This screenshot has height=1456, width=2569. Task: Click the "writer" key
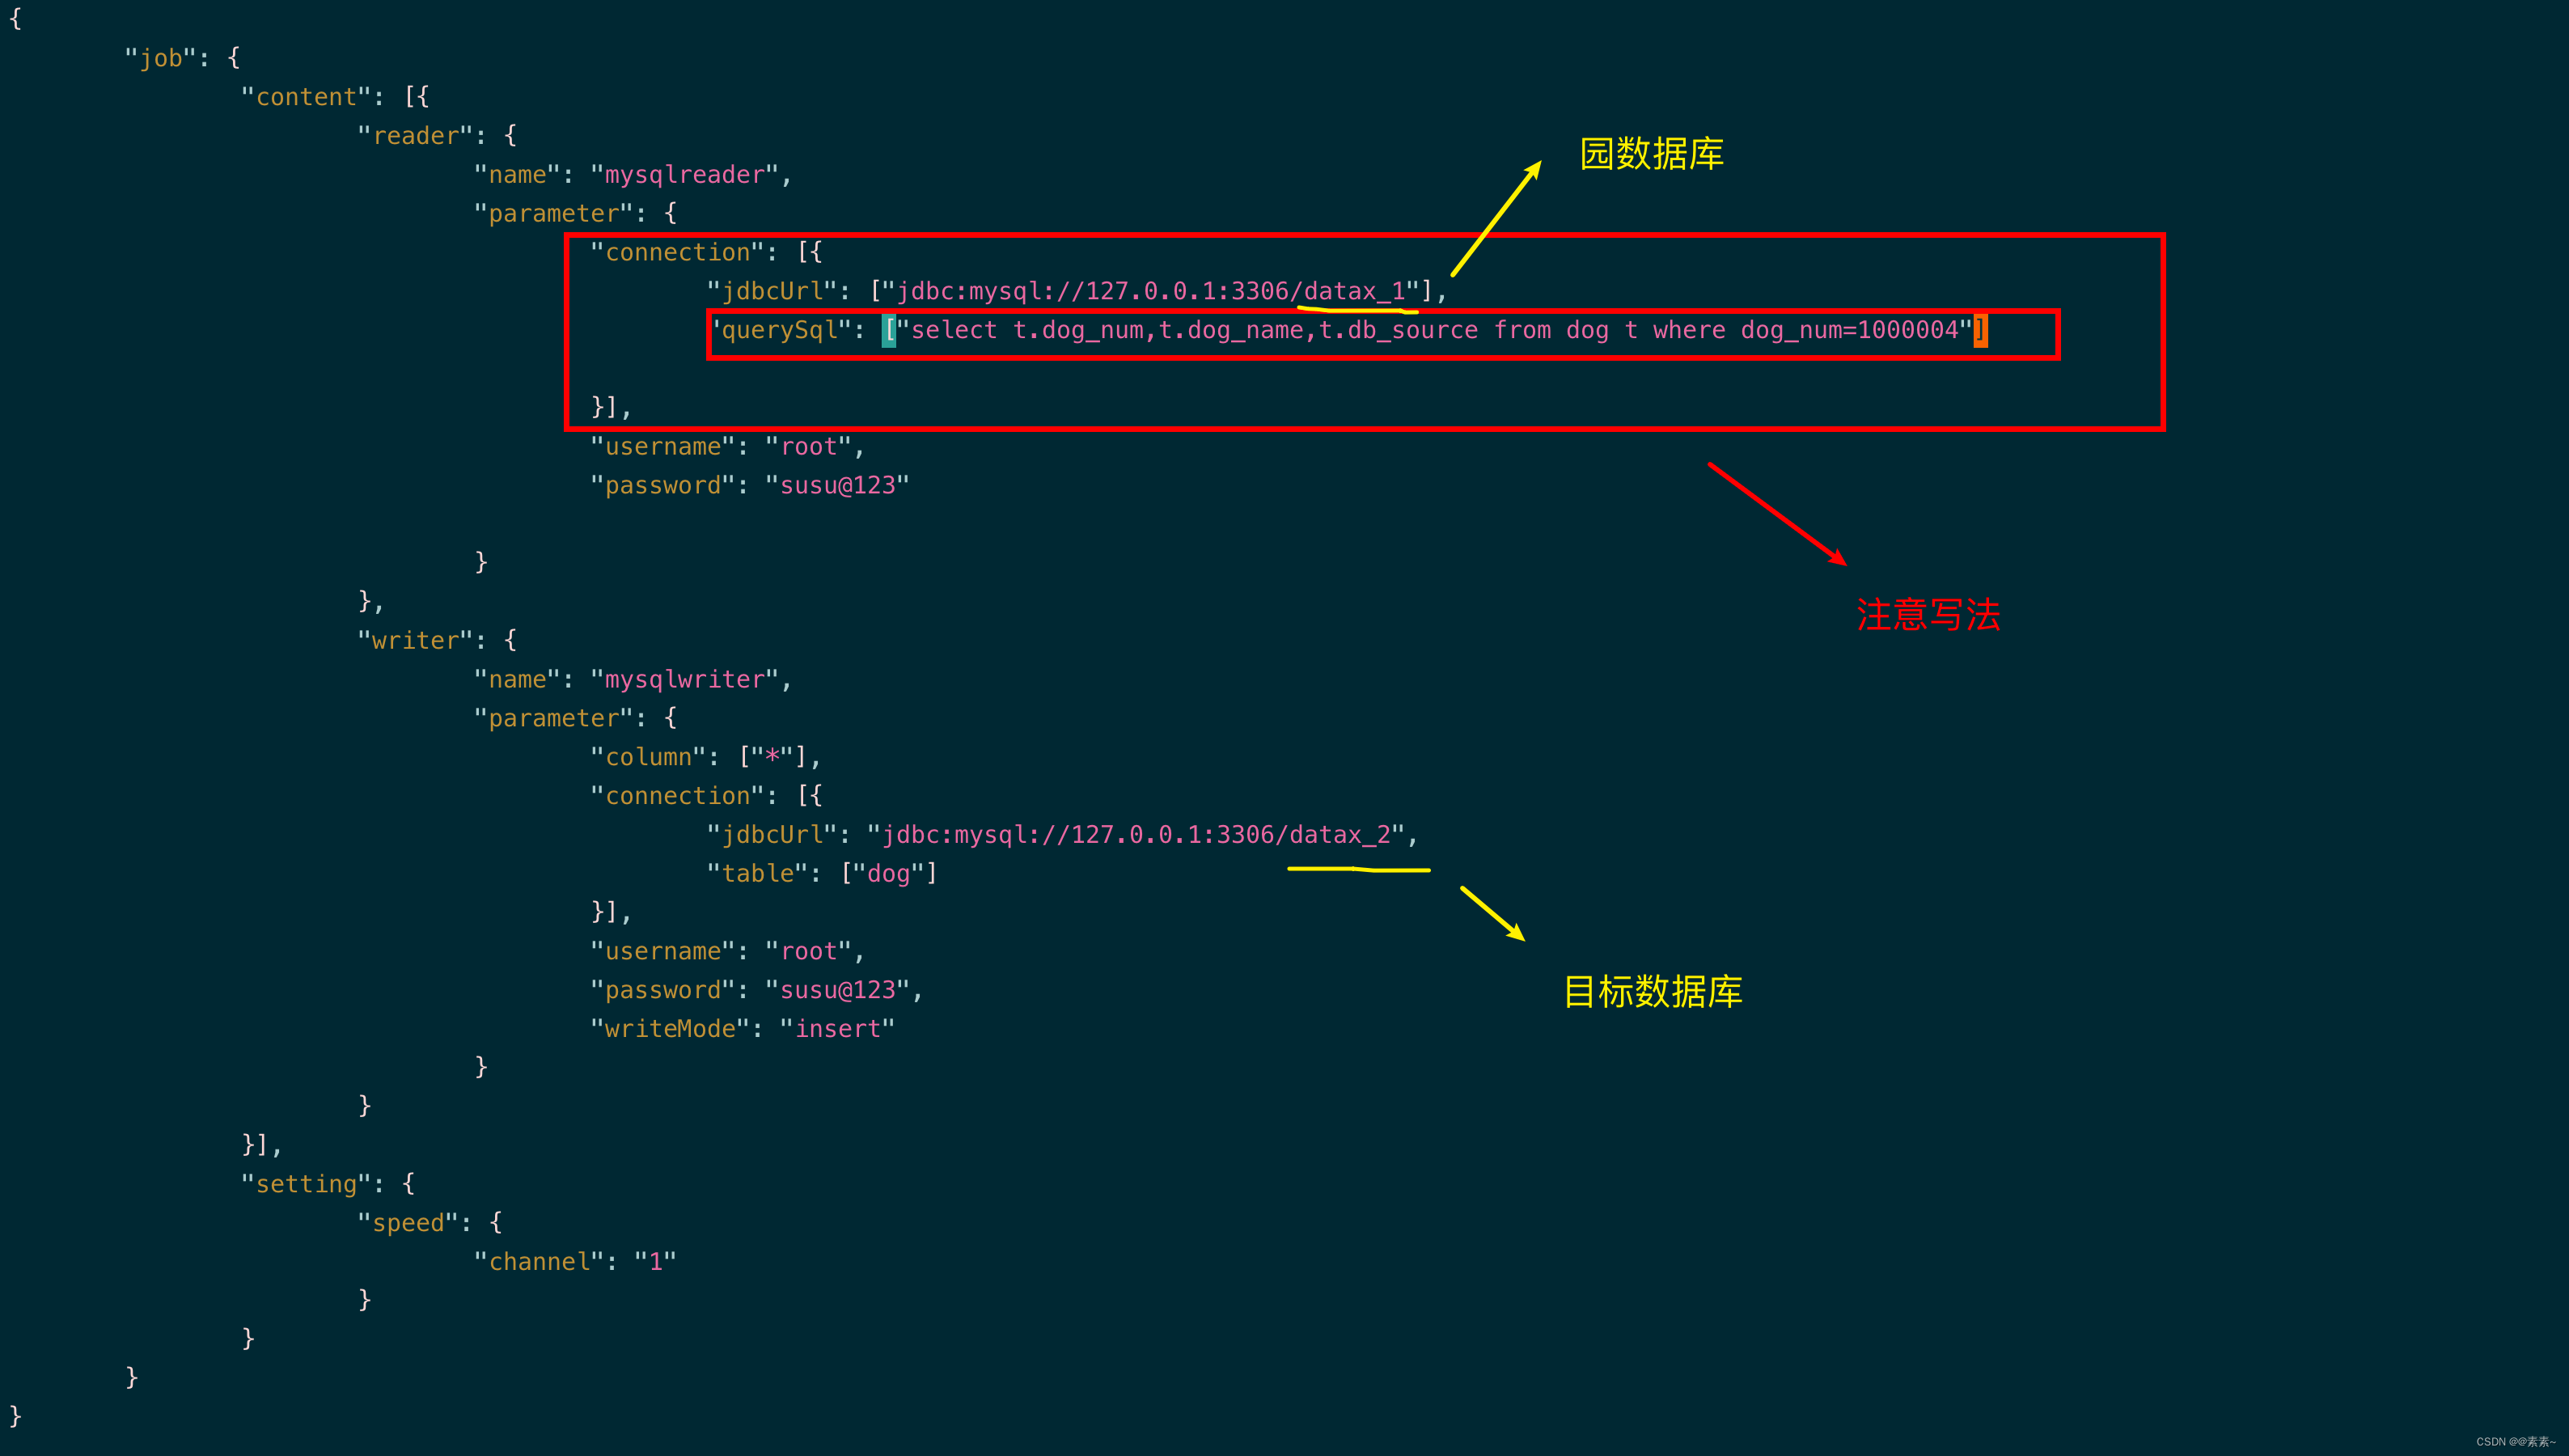(415, 640)
